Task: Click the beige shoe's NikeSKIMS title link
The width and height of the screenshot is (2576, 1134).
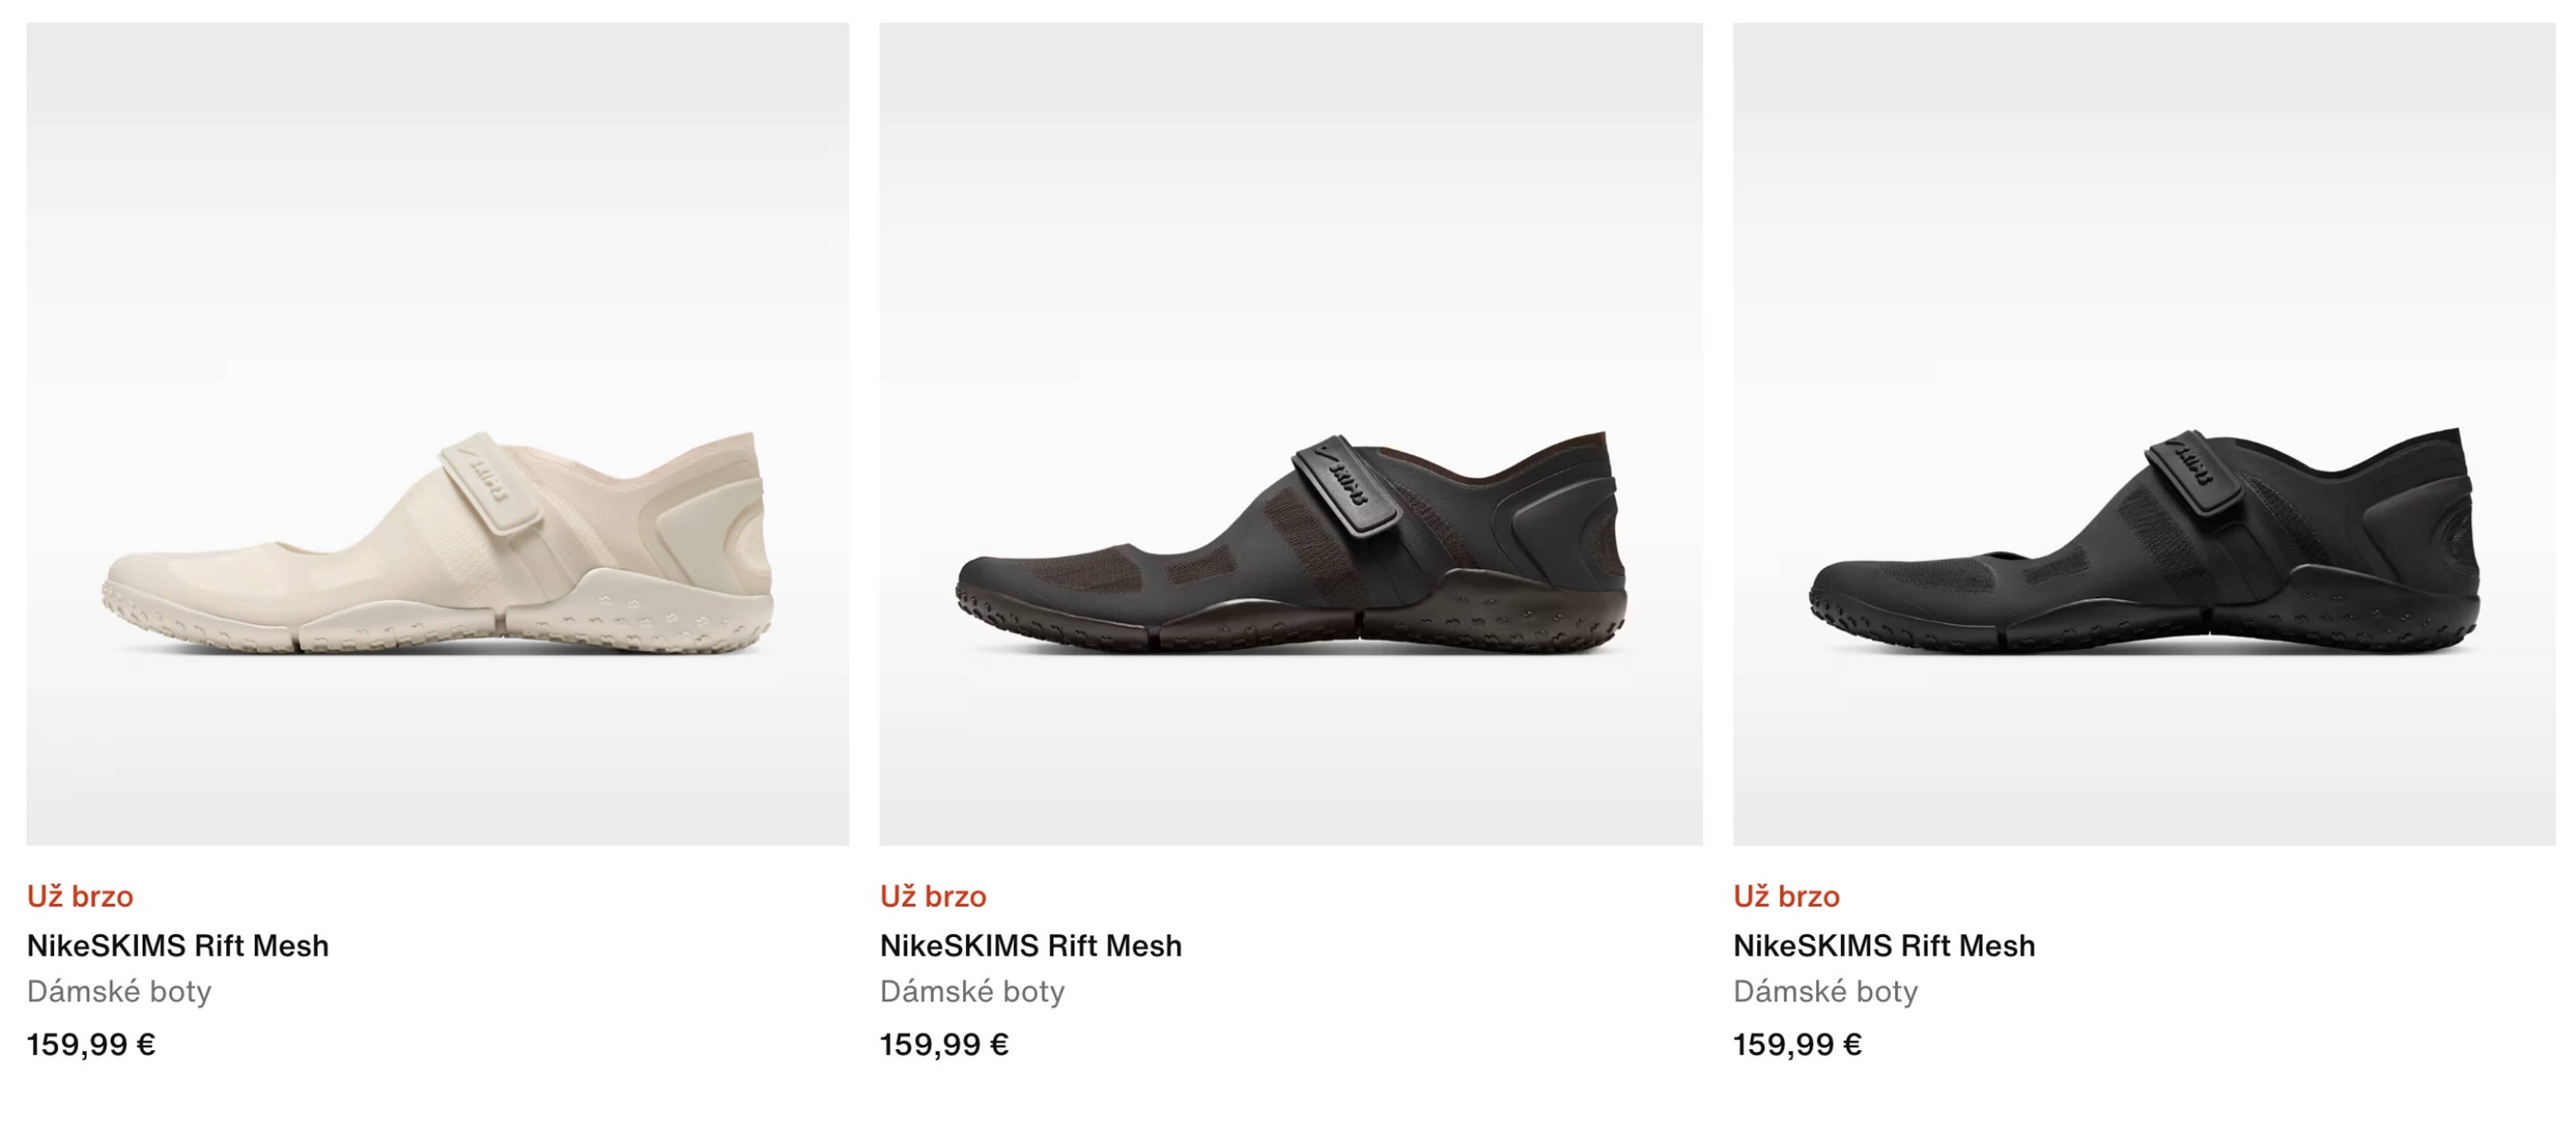Action: pos(177,945)
